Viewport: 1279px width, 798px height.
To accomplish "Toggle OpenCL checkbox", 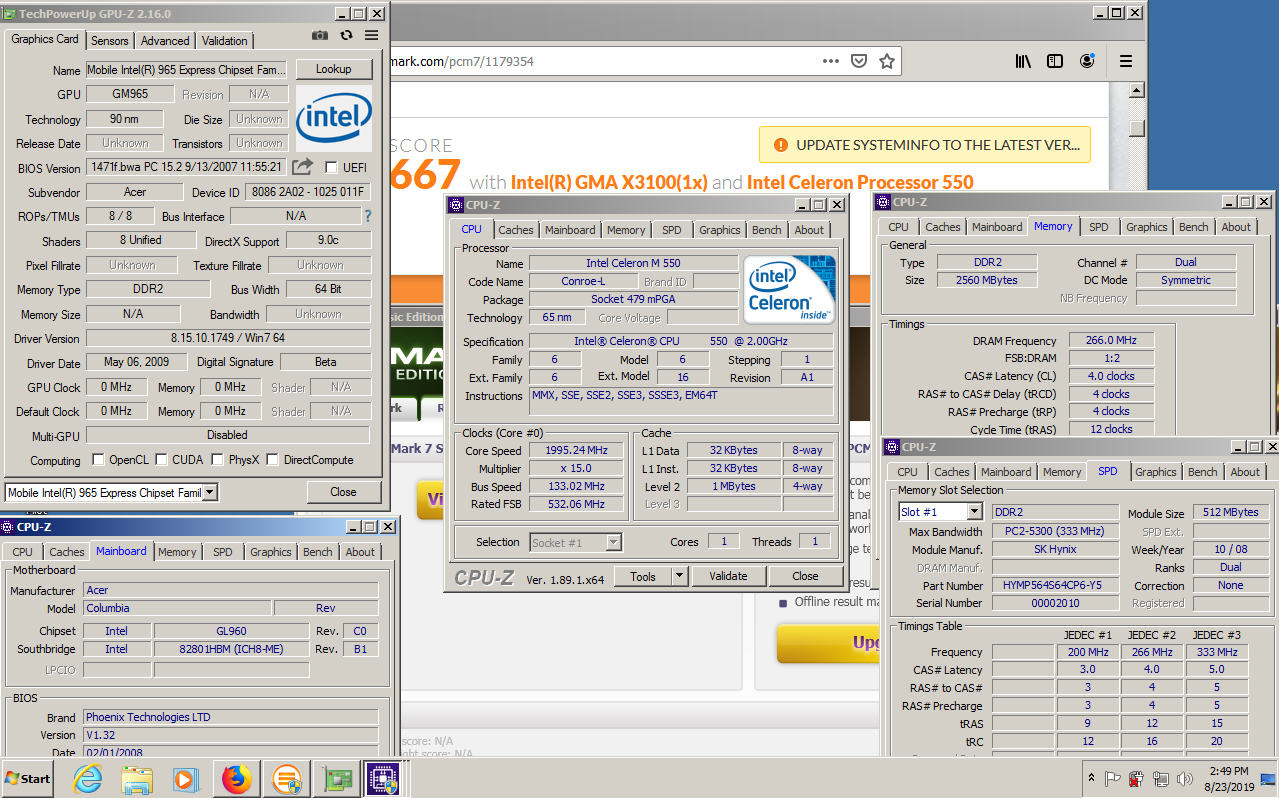I will tap(98, 460).
